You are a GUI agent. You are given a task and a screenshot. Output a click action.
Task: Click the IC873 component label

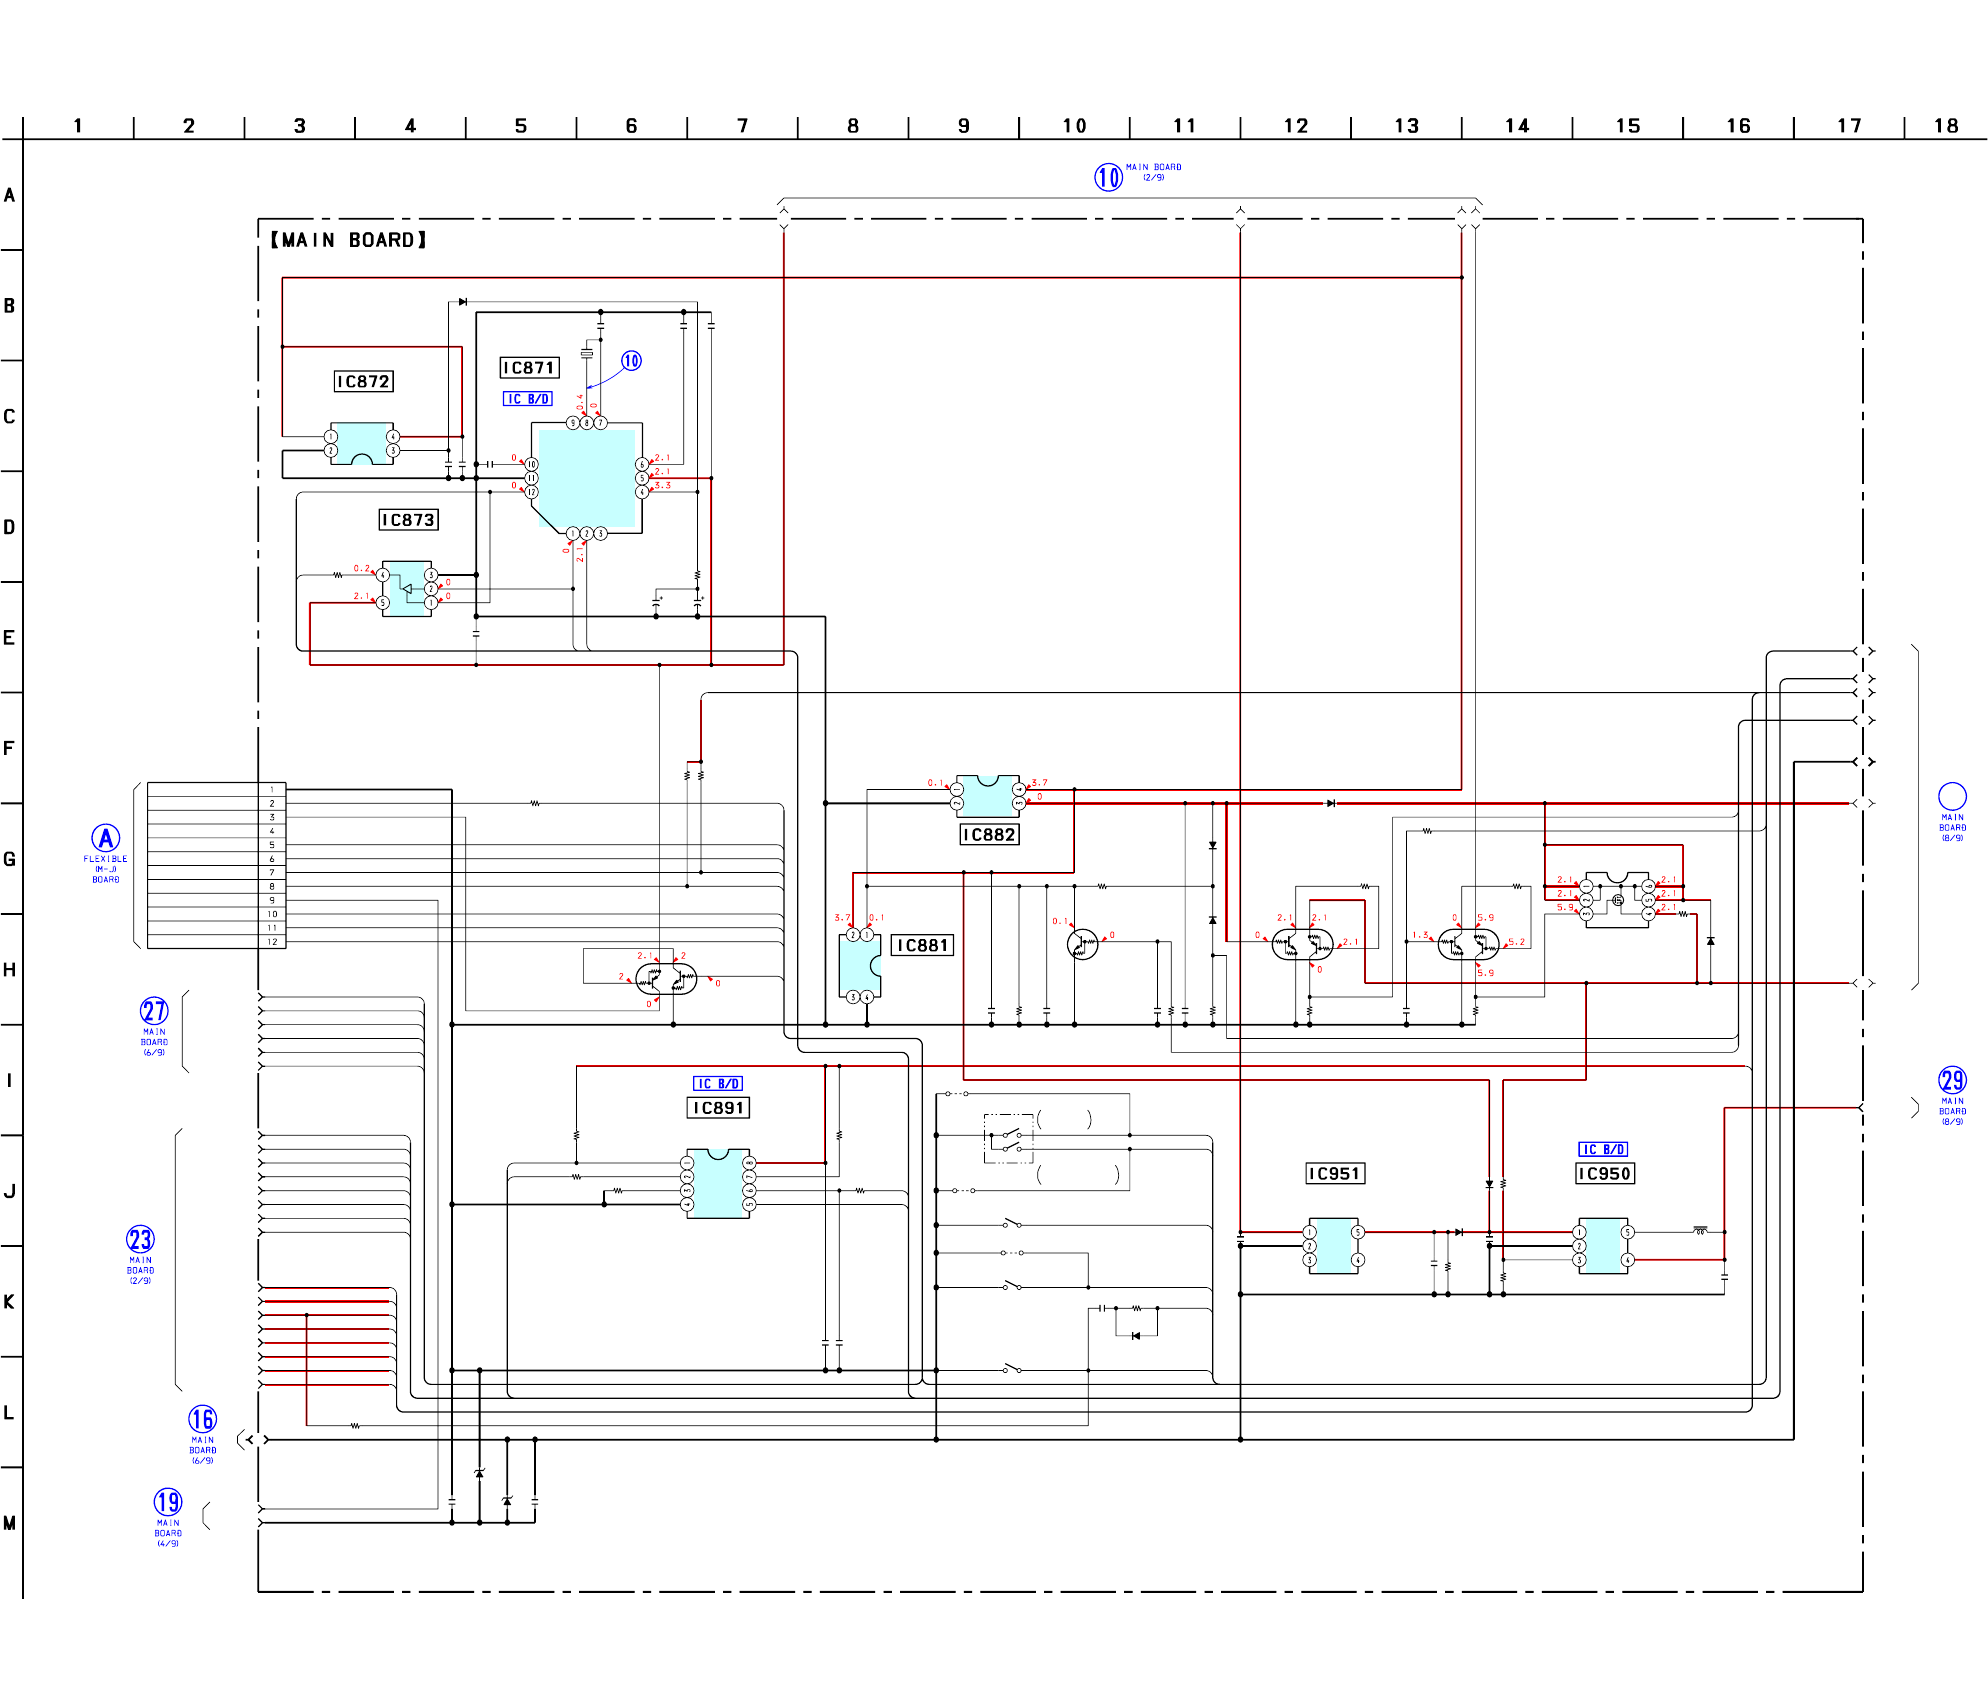pyautogui.click(x=408, y=520)
